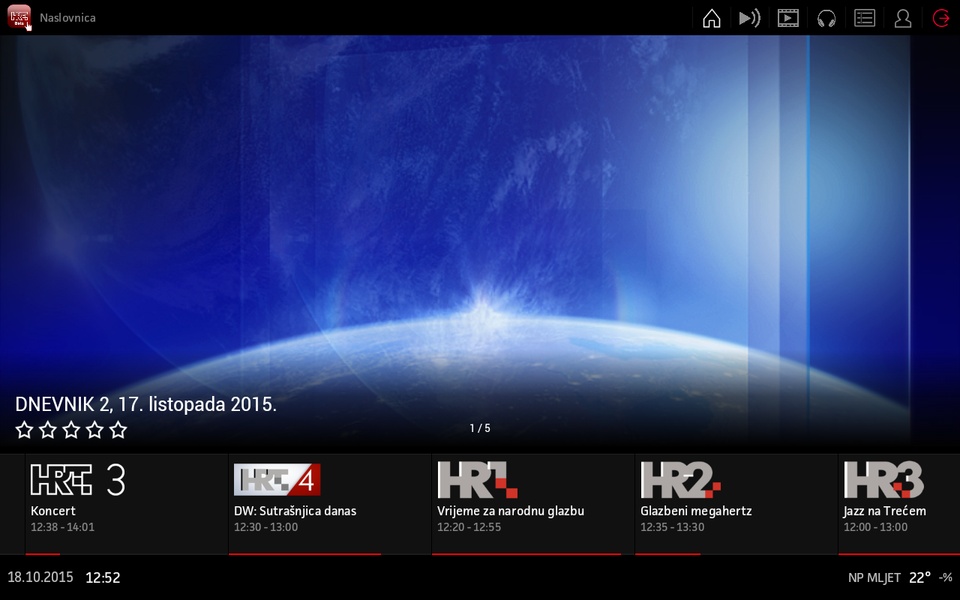Open the user profile icon
Screen dimensions: 960x600
pos(903,18)
